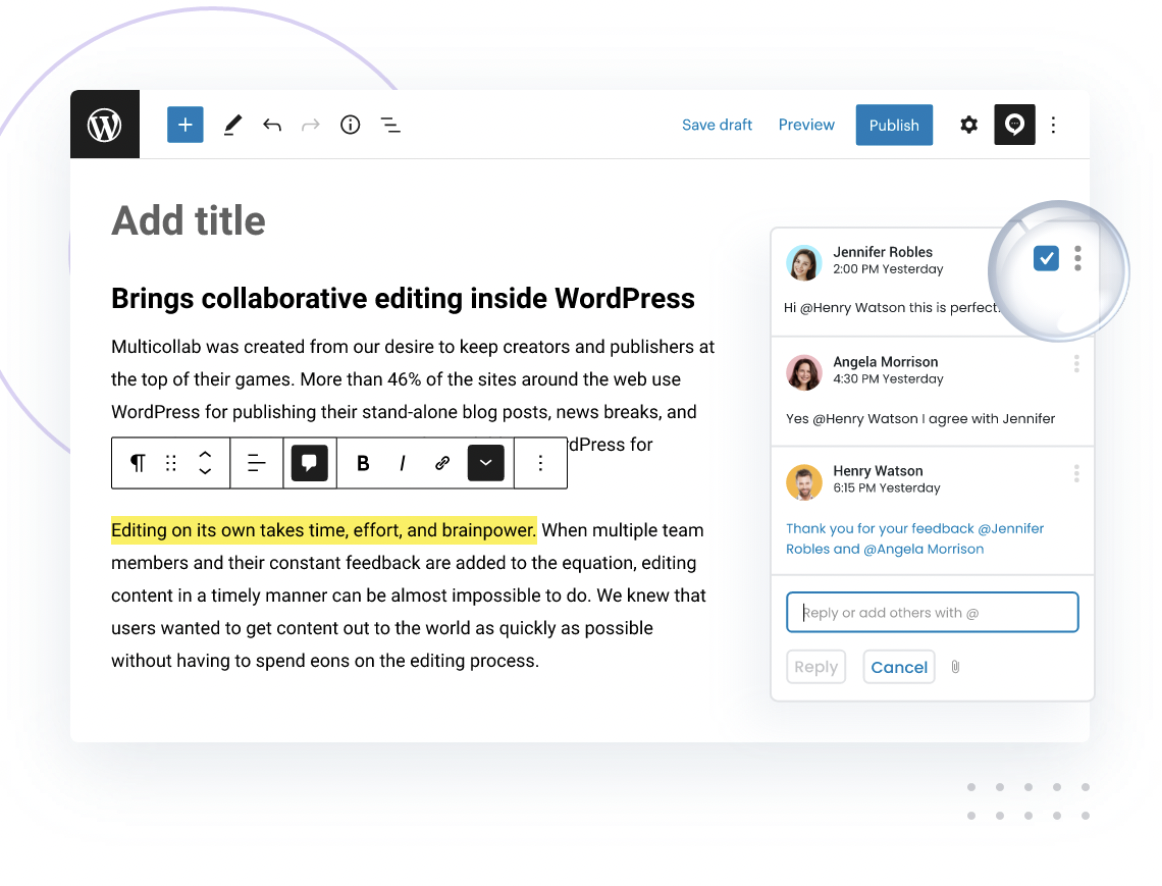Insert a link
The image size is (1162, 886).
pyautogui.click(x=442, y=463)
